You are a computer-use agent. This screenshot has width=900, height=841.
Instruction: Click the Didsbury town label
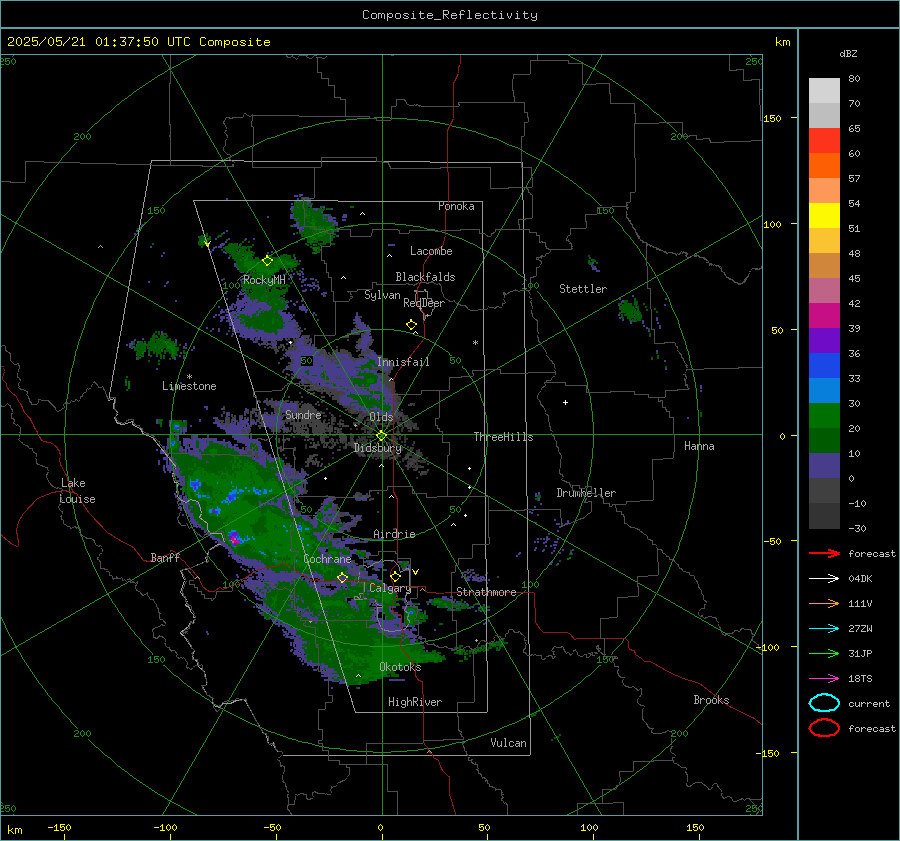(x=377, y=448)
